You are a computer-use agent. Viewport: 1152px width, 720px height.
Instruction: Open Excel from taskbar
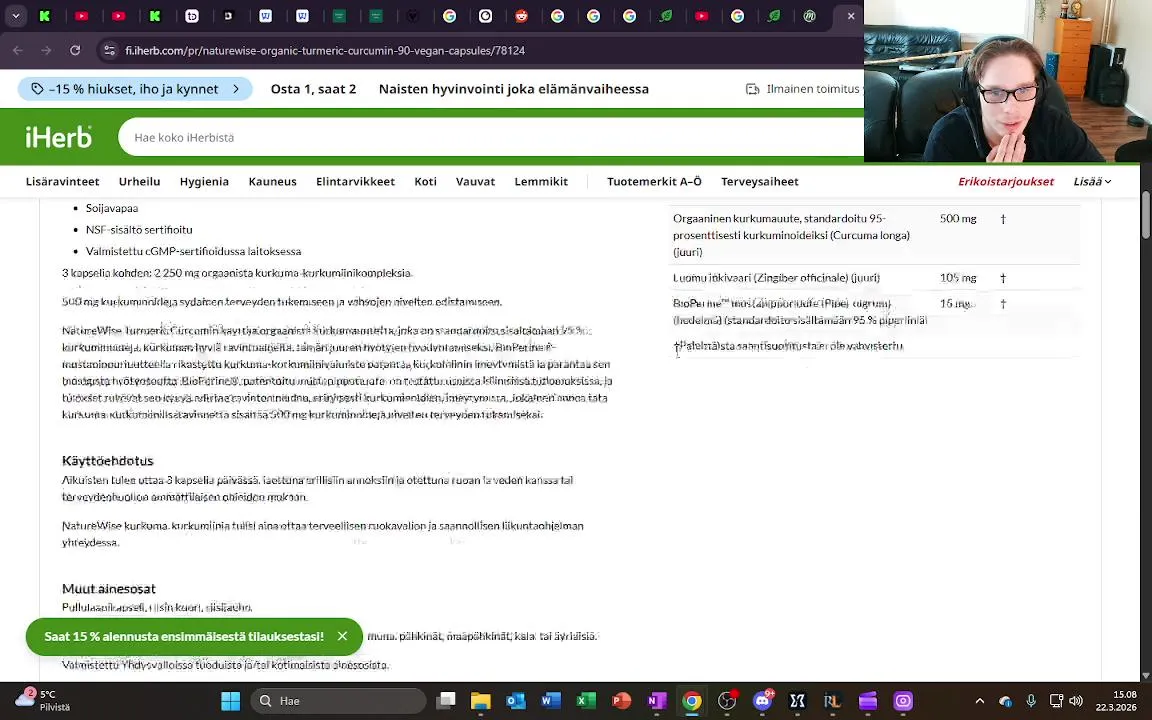pos(586,701)
